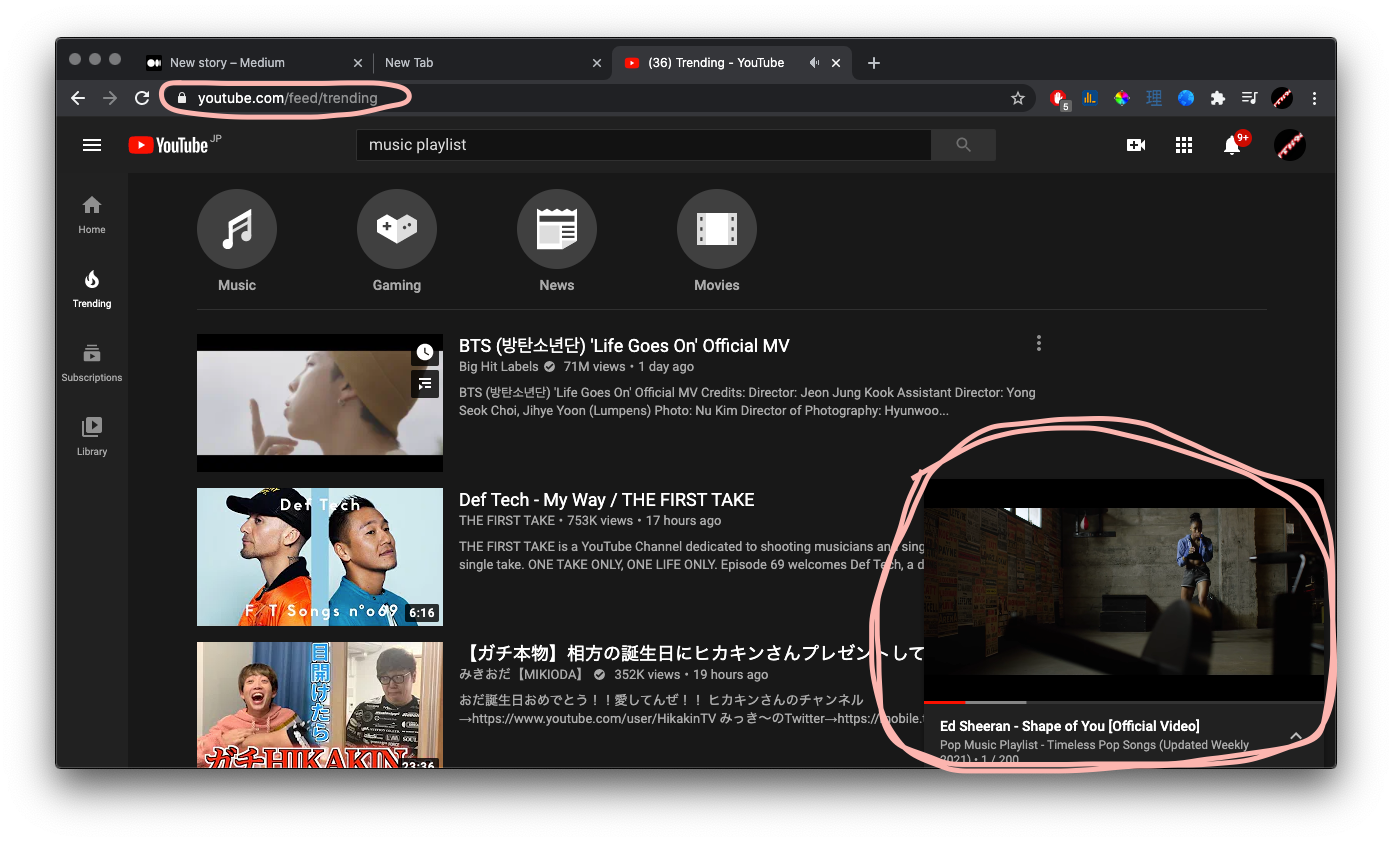
Task: Open the Music trending category
Action: click(237, 241)
